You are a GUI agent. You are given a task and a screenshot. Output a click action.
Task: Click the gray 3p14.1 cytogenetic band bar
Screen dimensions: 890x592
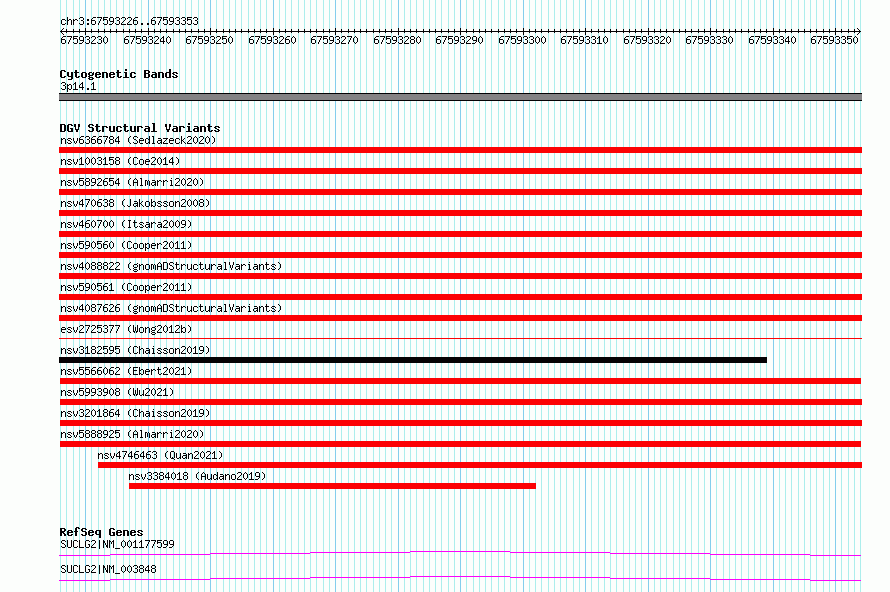click(460, 97)
